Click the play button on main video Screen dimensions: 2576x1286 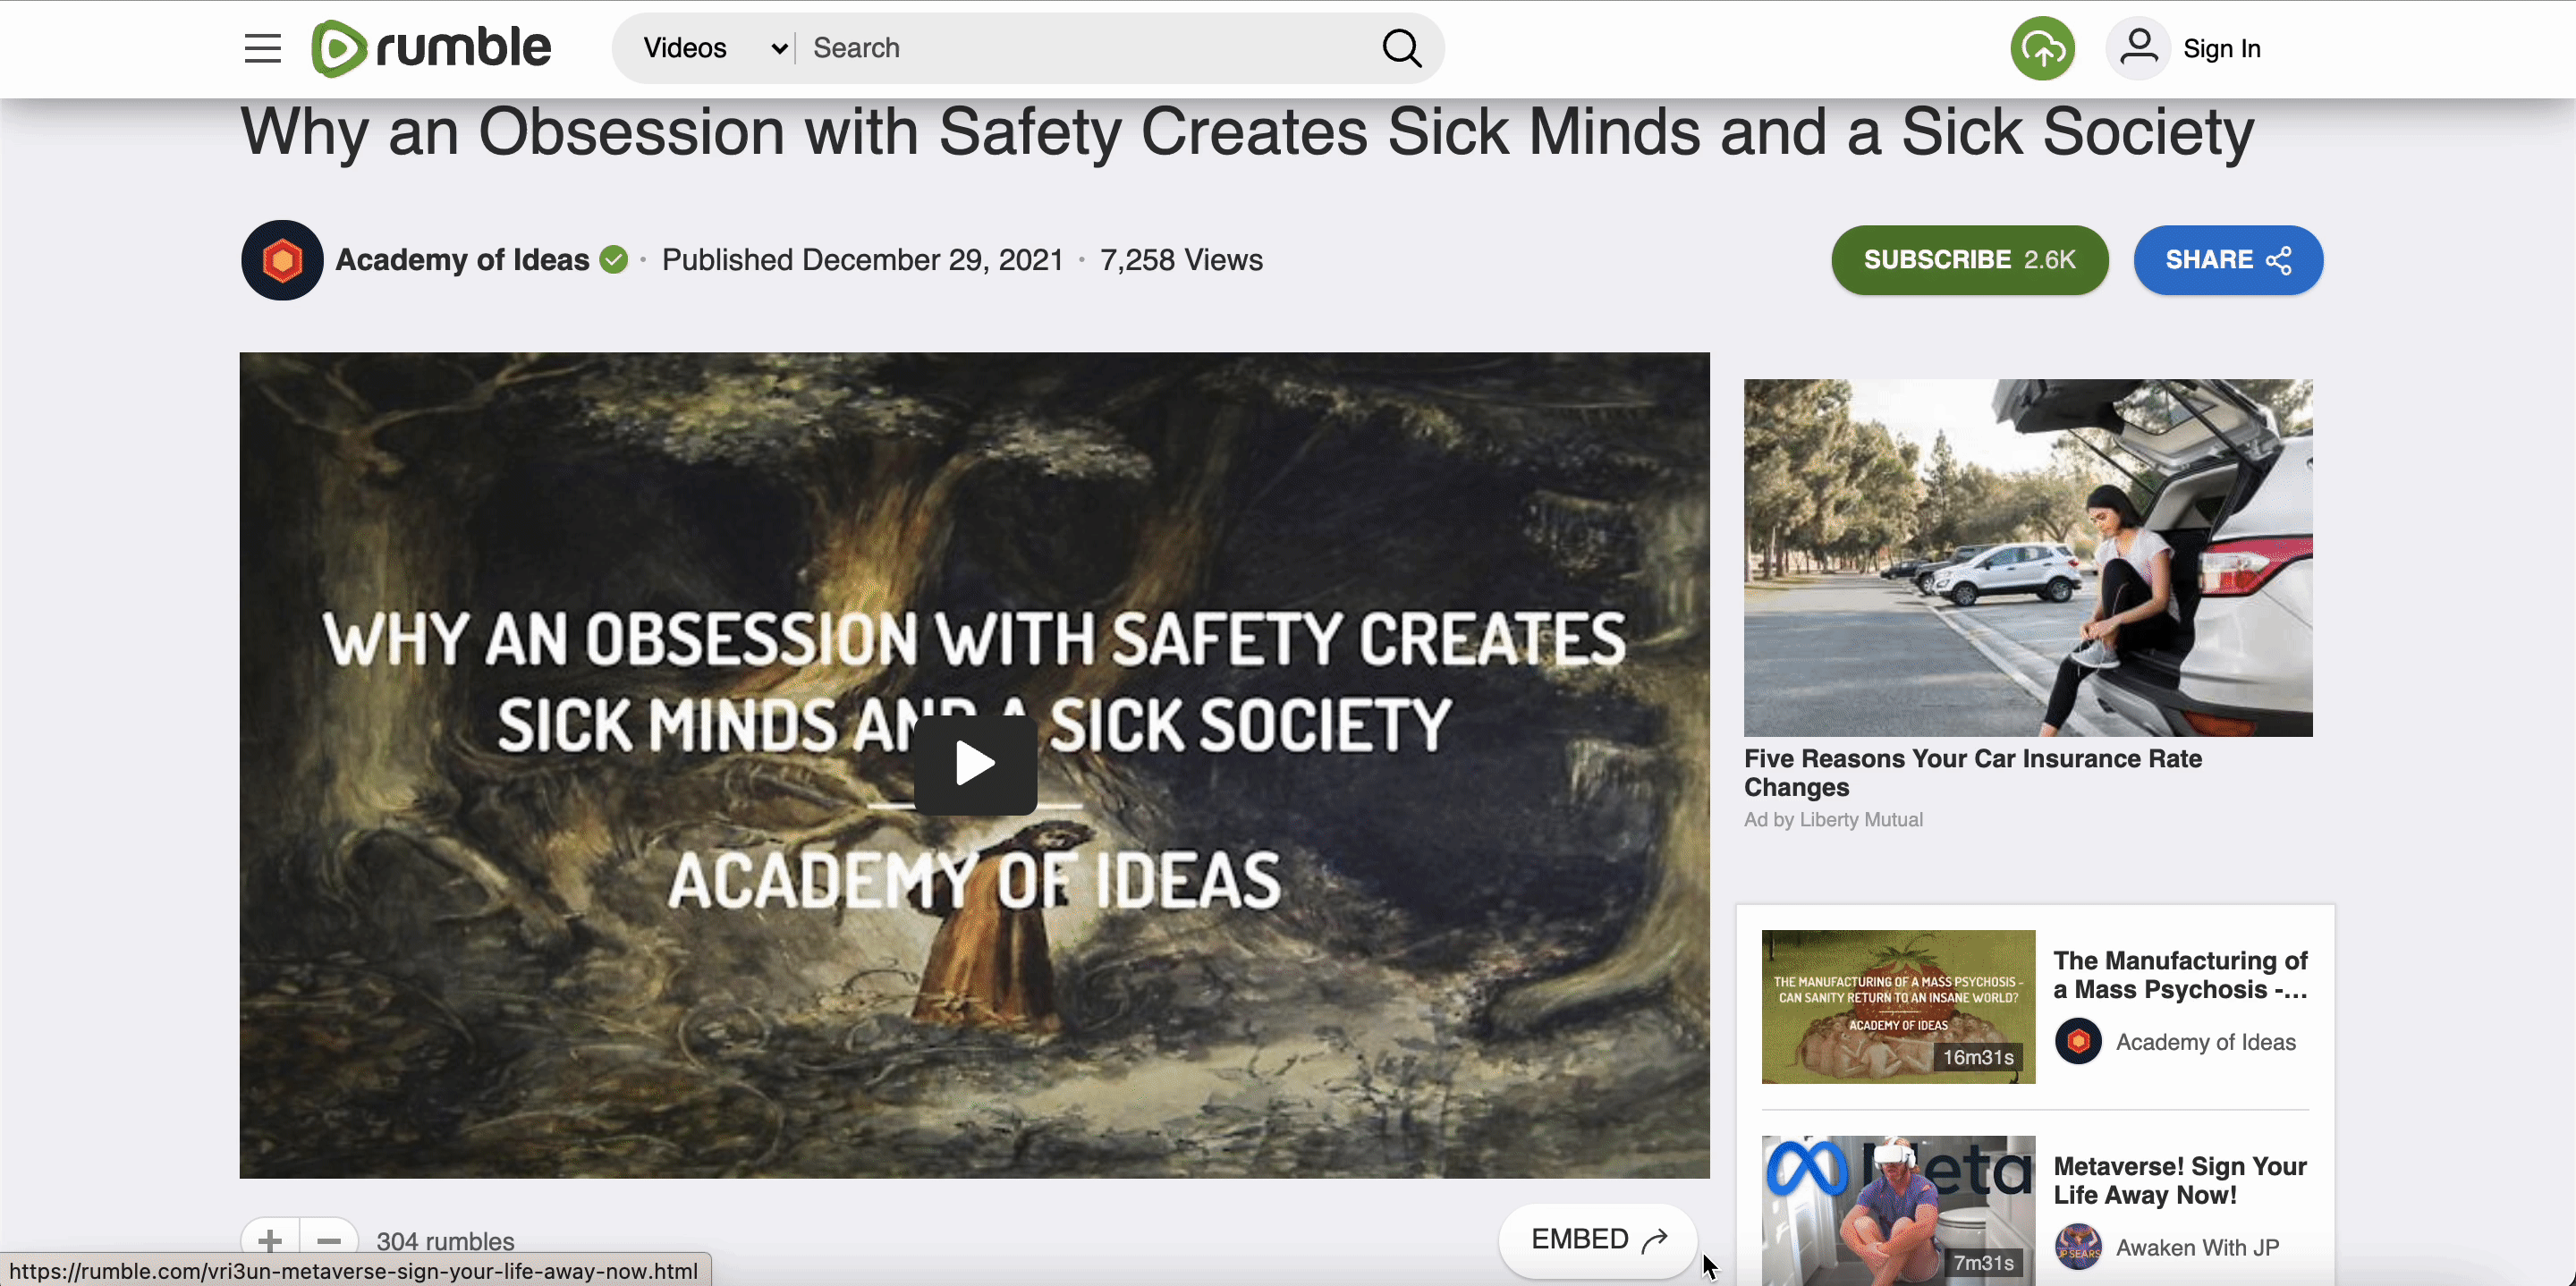pos(974,762)
